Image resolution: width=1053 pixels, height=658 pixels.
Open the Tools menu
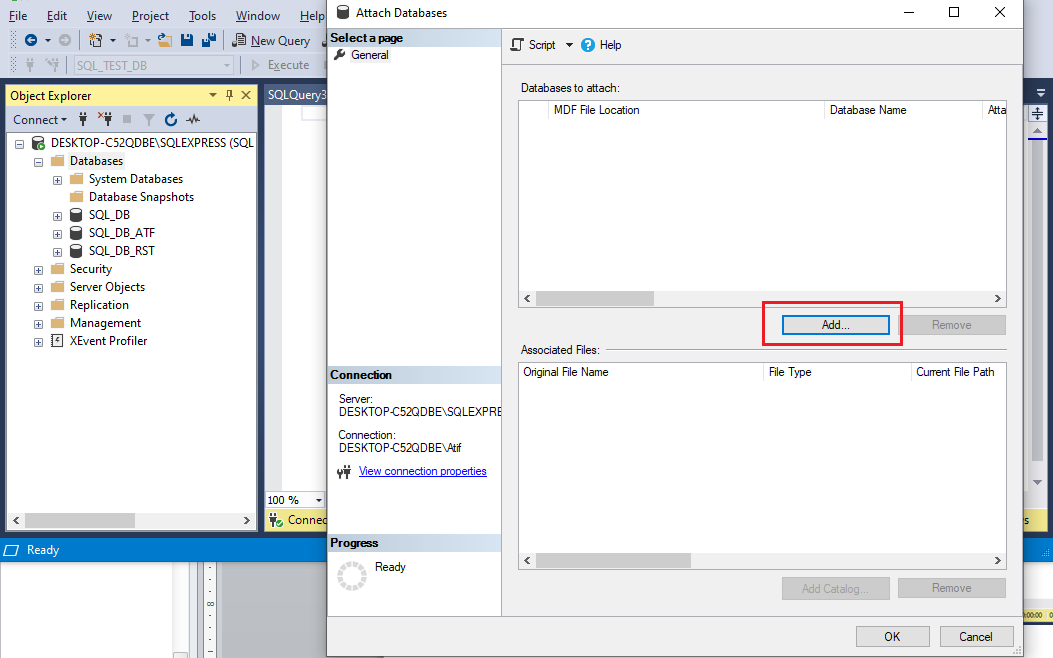(202, 15)
